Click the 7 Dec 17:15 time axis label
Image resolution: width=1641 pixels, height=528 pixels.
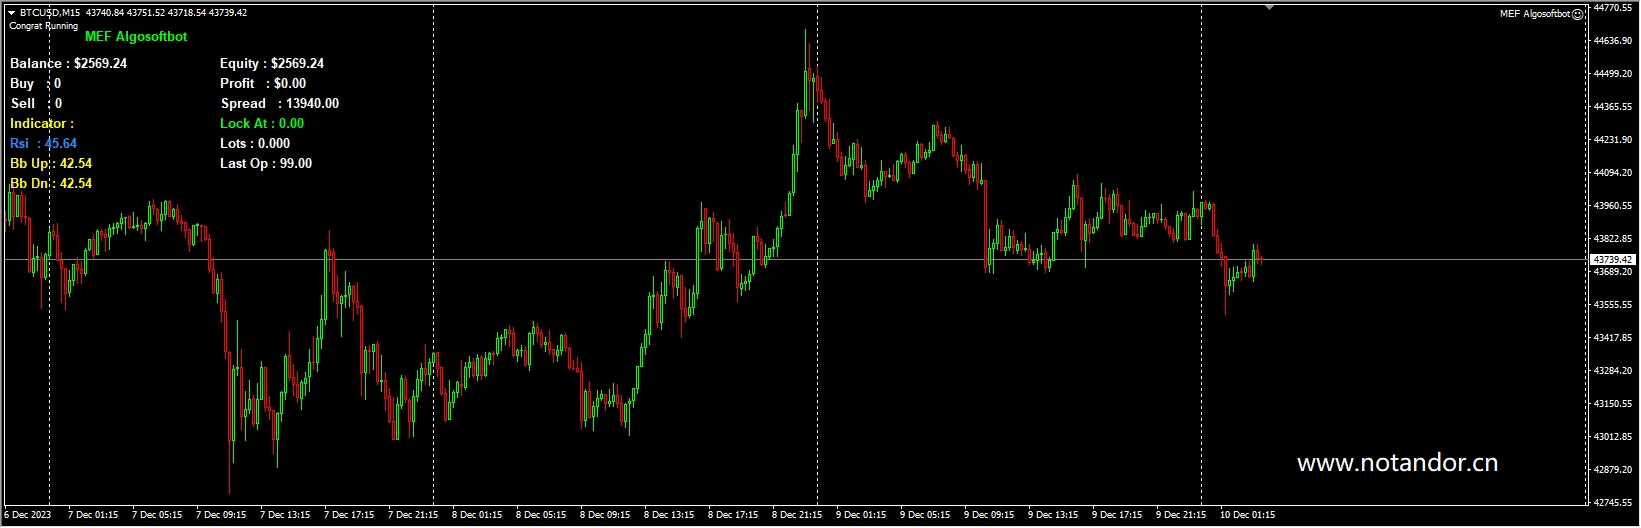click(349, 515)
